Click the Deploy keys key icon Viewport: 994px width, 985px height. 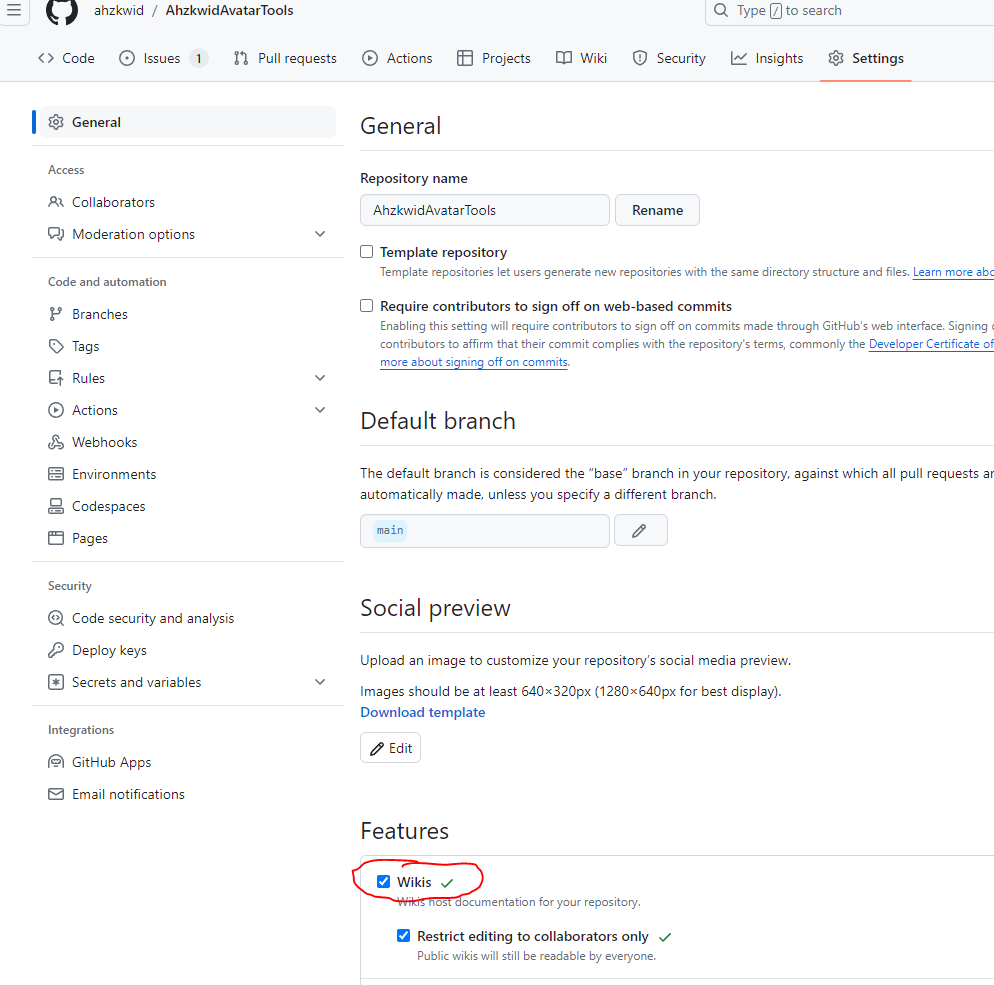point(56,650)
